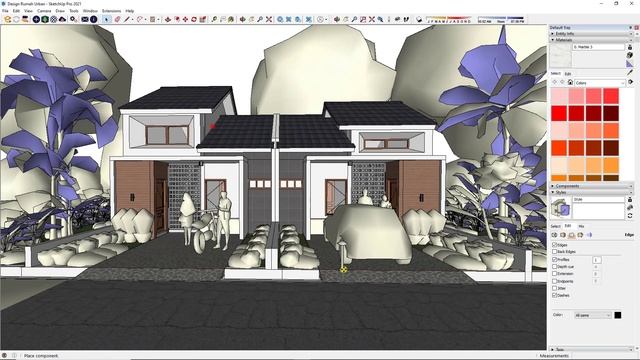The width and height of the screenshot is (640, 360).
Task: Open Shapes tool dropdown arrow
Action: click(158, 20)
